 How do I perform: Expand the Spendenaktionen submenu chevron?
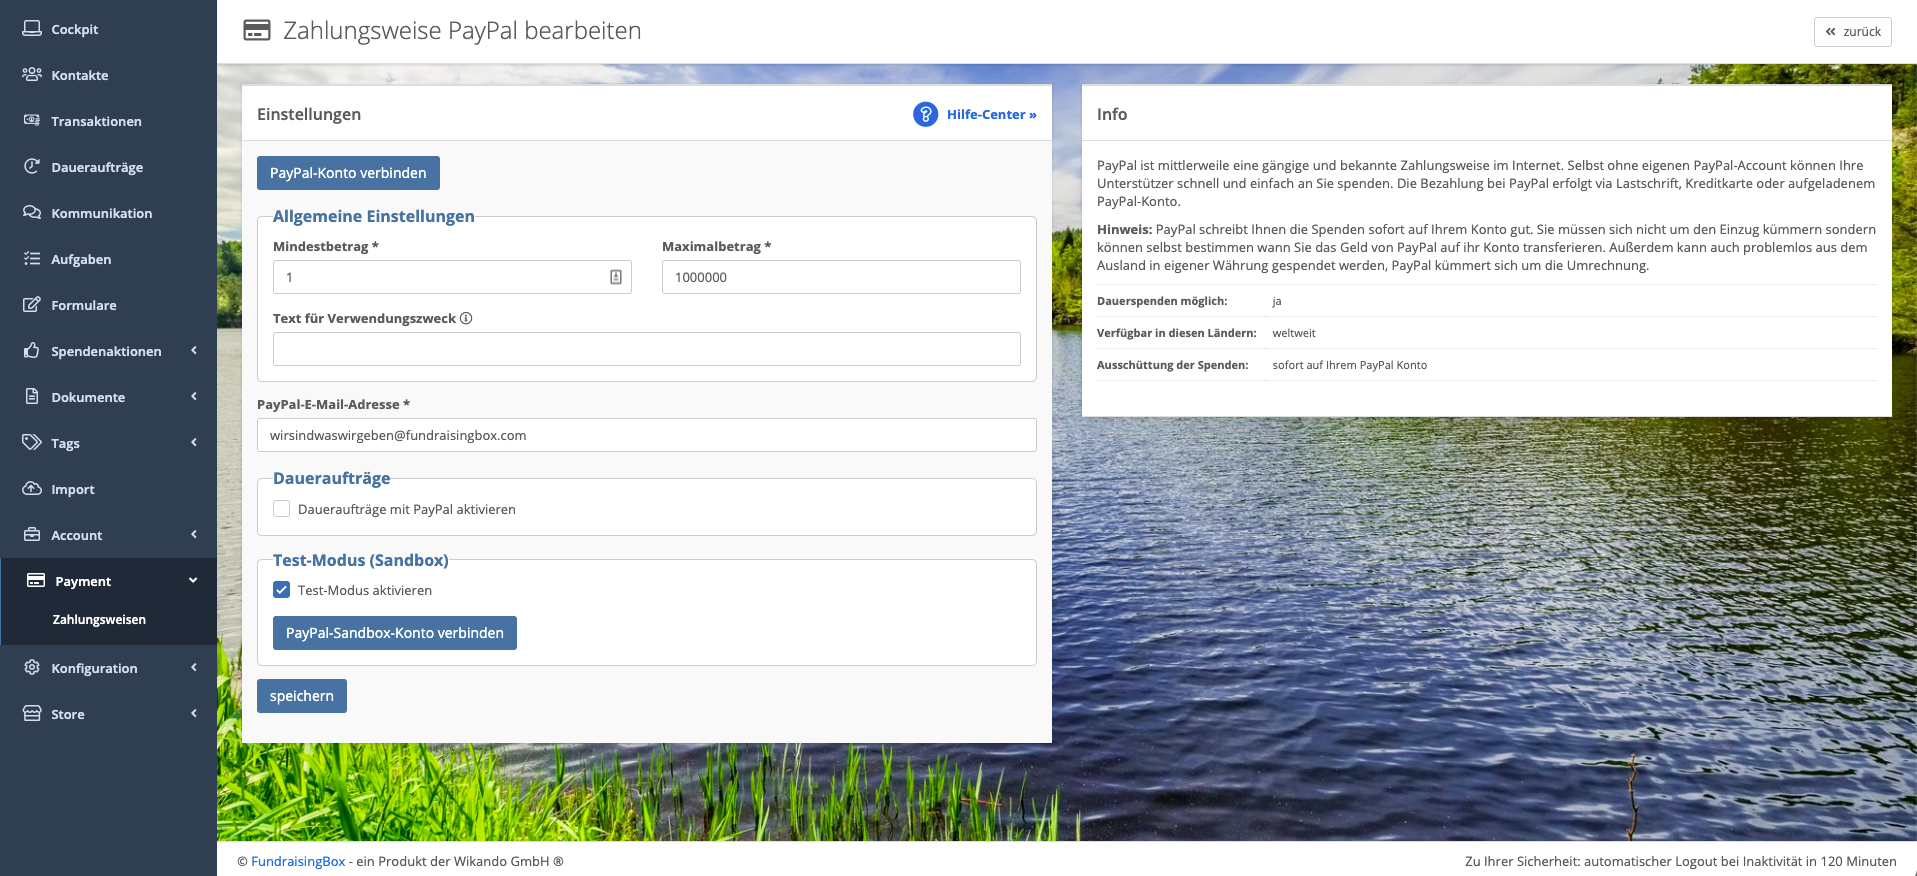[x=194, y=350]
